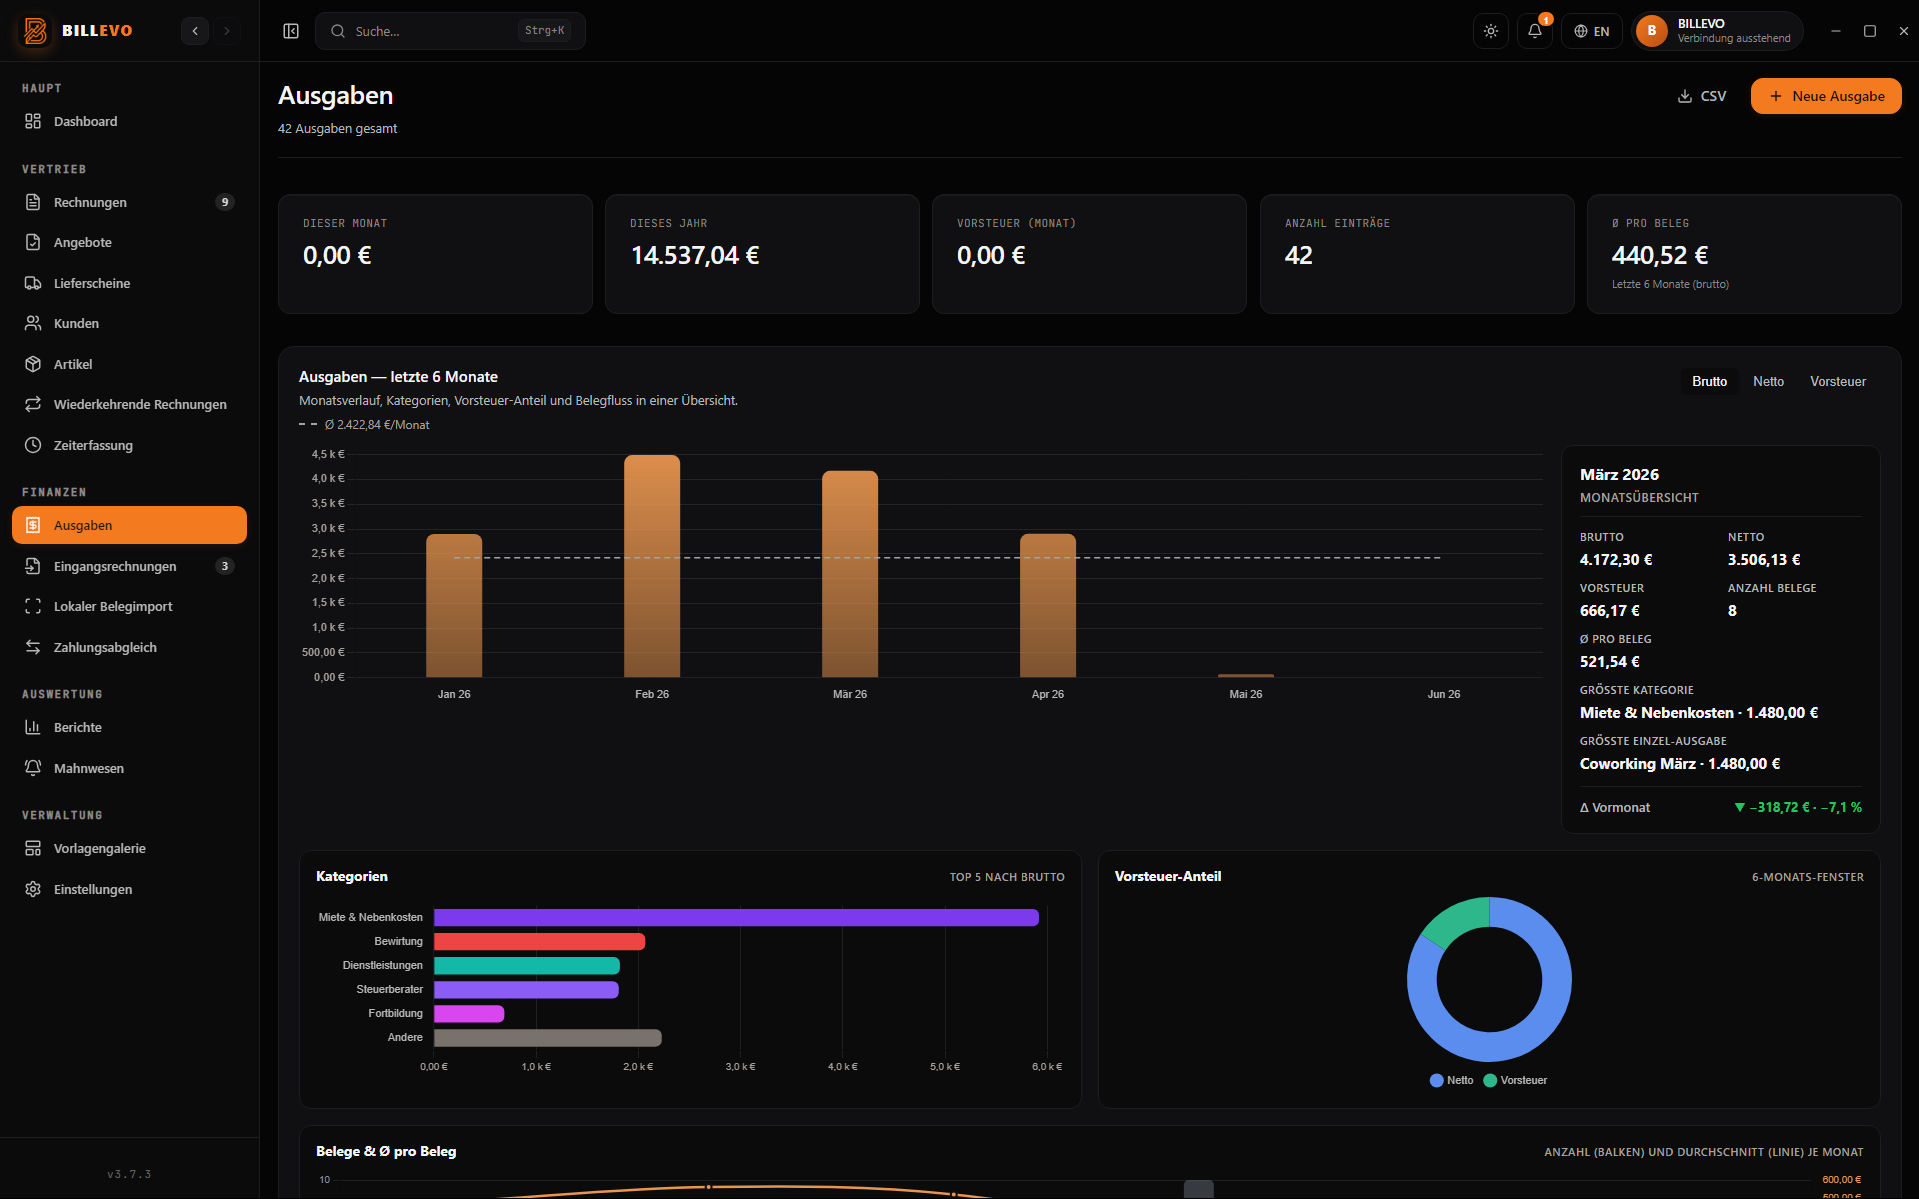Open Dashboard in the sidebar
Viewport: 1919px width, 1199px height.
point(129,121)
